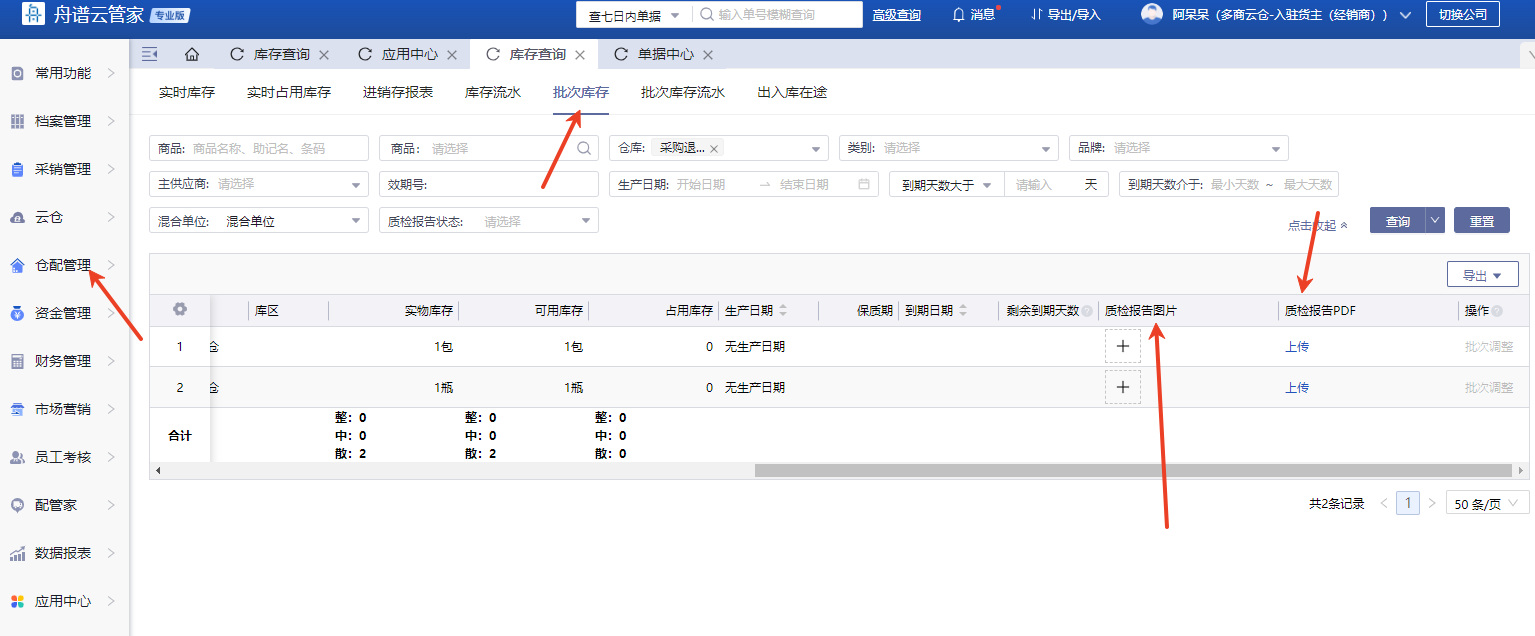The height and width of the screenshot is (636, 1535).
Task: Click search magnifier in product selector
Action: coord(584,148)
